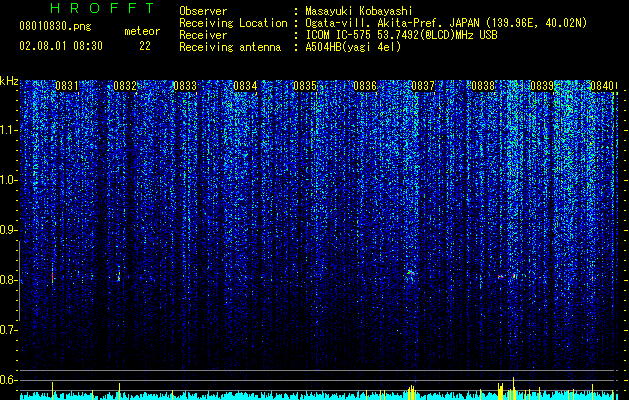Image resolution: width=629 pixels, height=400 pixels.
Task: Click the 0.7 kHz axis label
Action: 8,330
